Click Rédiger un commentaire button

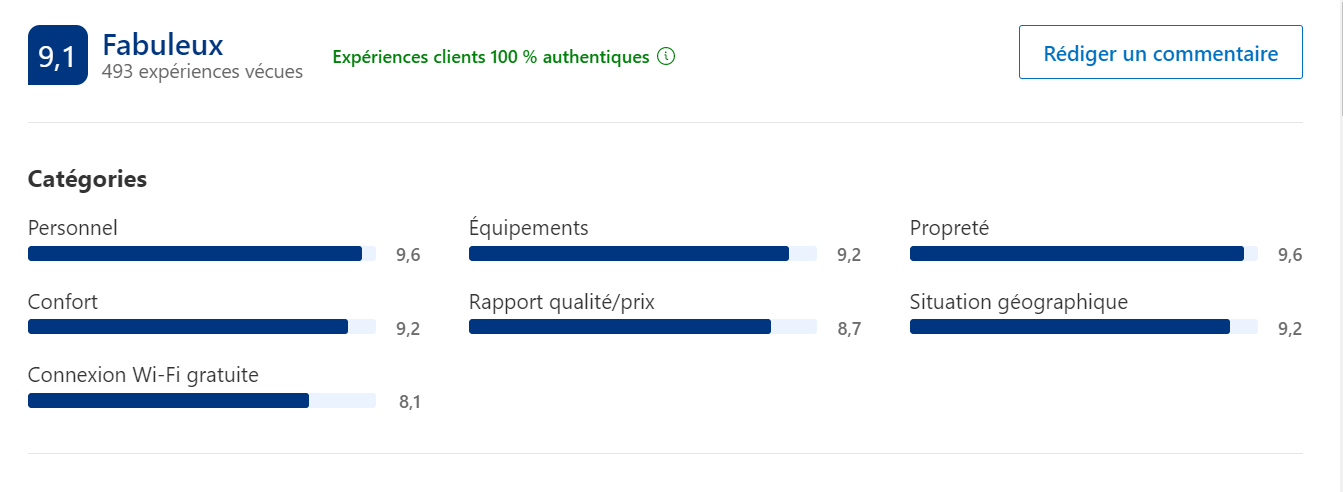click(1160, 52)
